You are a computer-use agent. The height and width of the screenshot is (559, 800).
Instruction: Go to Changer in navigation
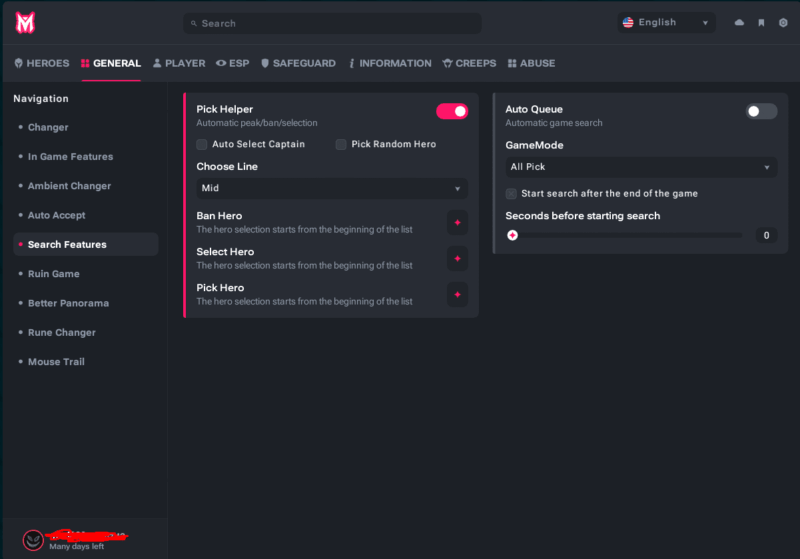click(x=48, y=127)
